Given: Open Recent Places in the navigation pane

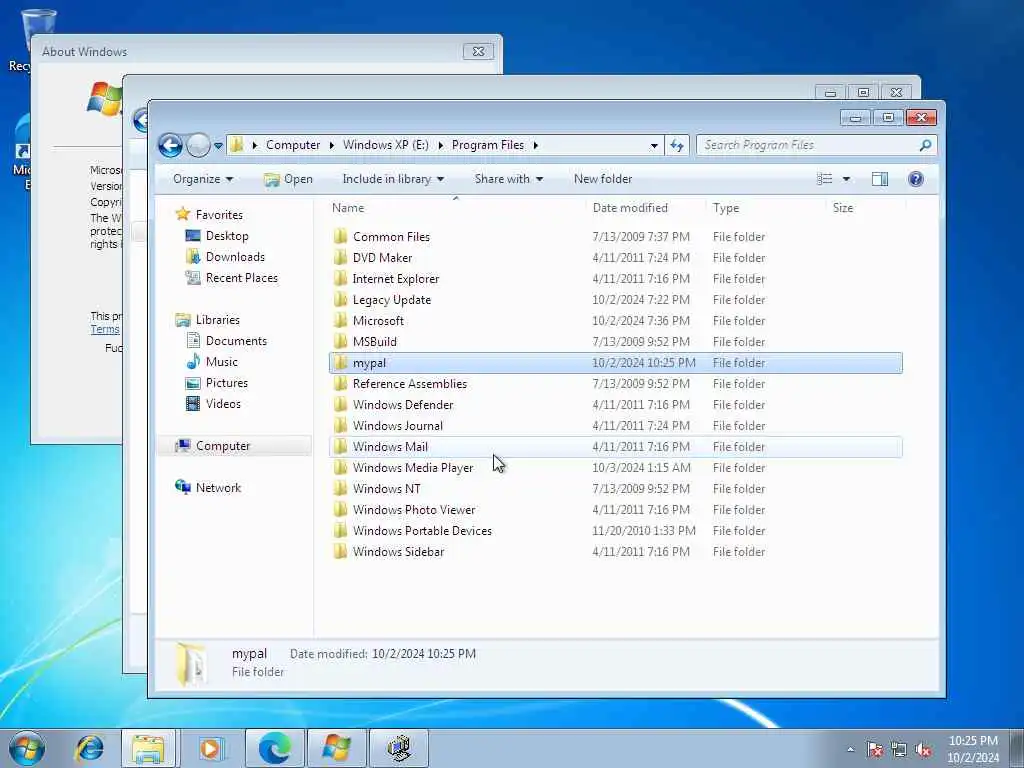Looking at the screenshot, I should point(242,278).
